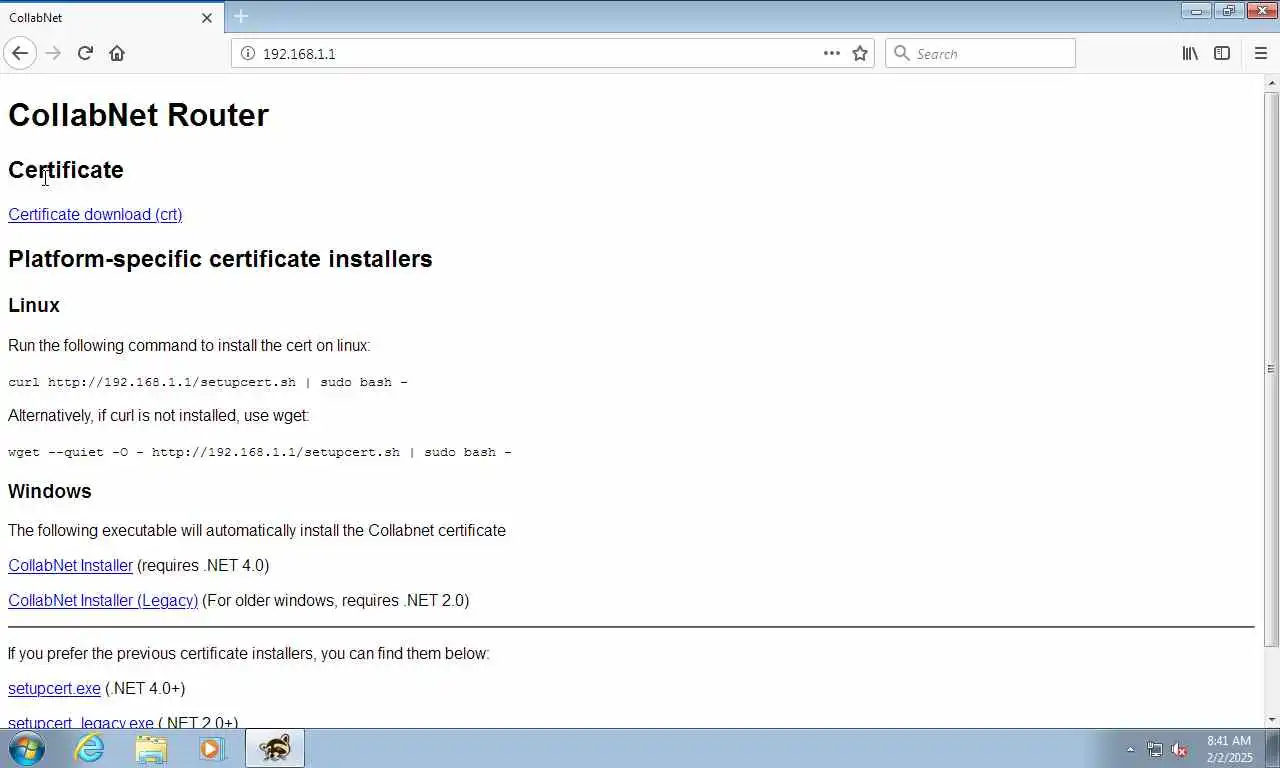
Task: Click the Linux section heading
Action: pyautogui.click(x=34, y=305)
